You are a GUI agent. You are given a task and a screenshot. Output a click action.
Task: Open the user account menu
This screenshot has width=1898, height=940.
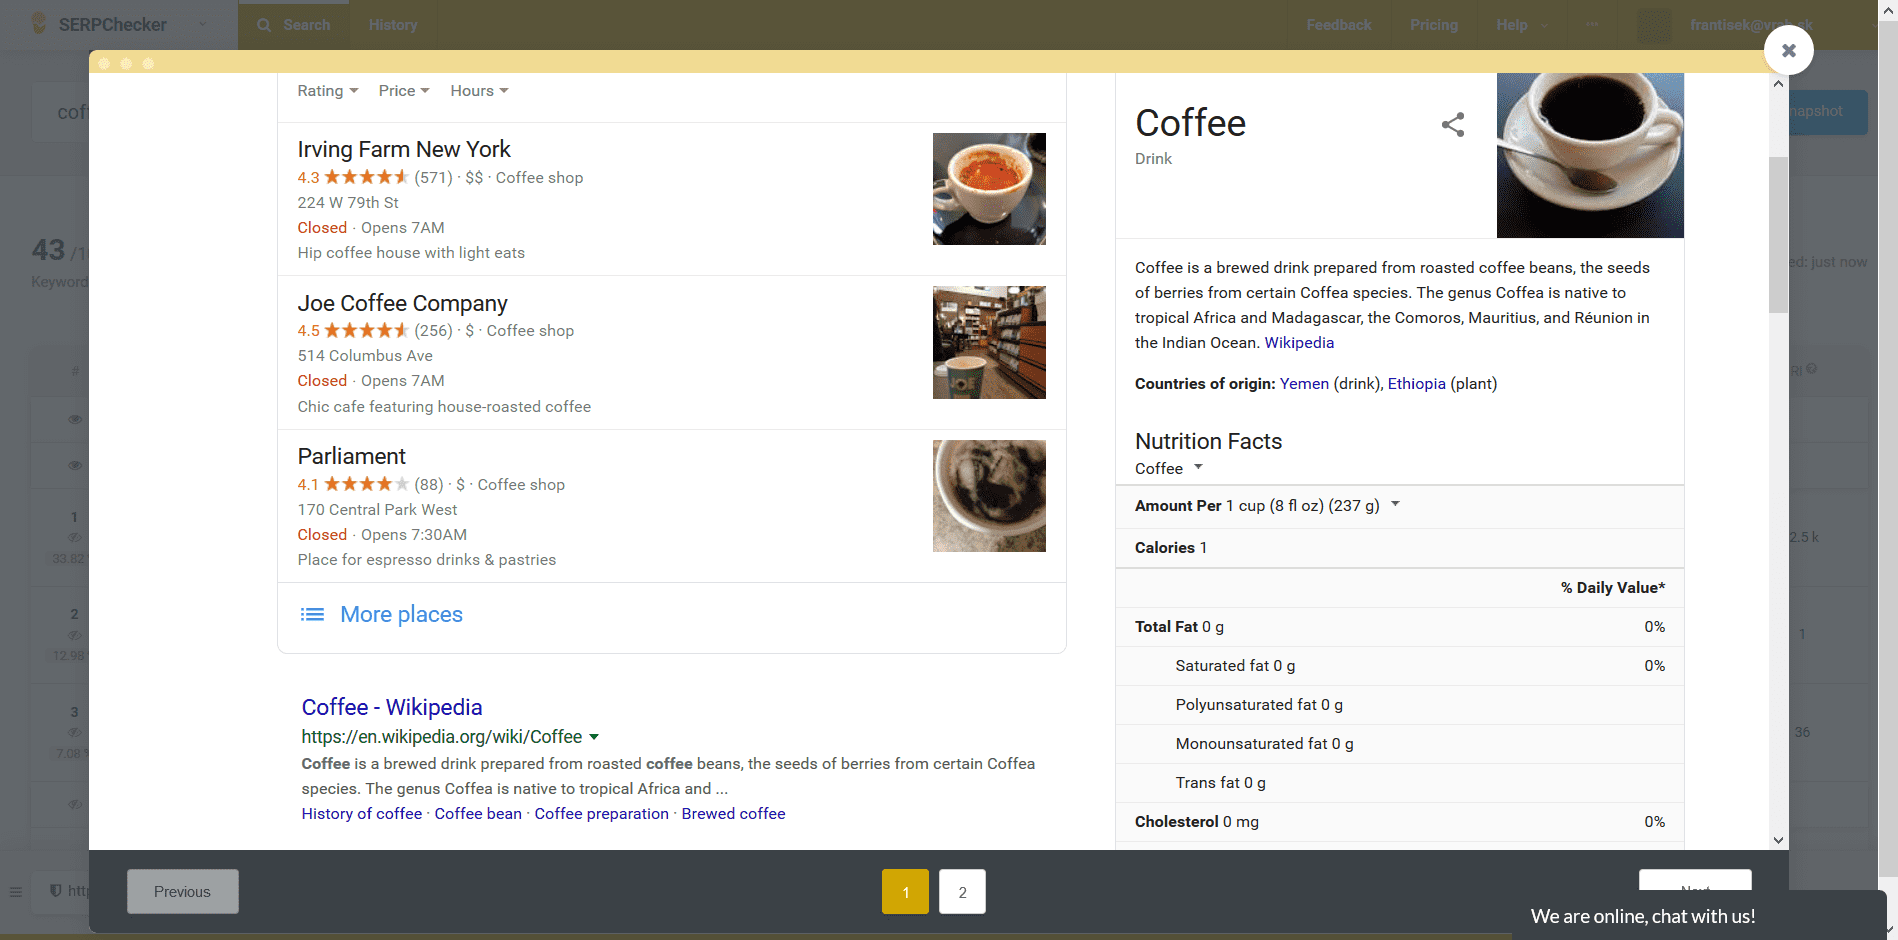click(x=1750, y=25)
